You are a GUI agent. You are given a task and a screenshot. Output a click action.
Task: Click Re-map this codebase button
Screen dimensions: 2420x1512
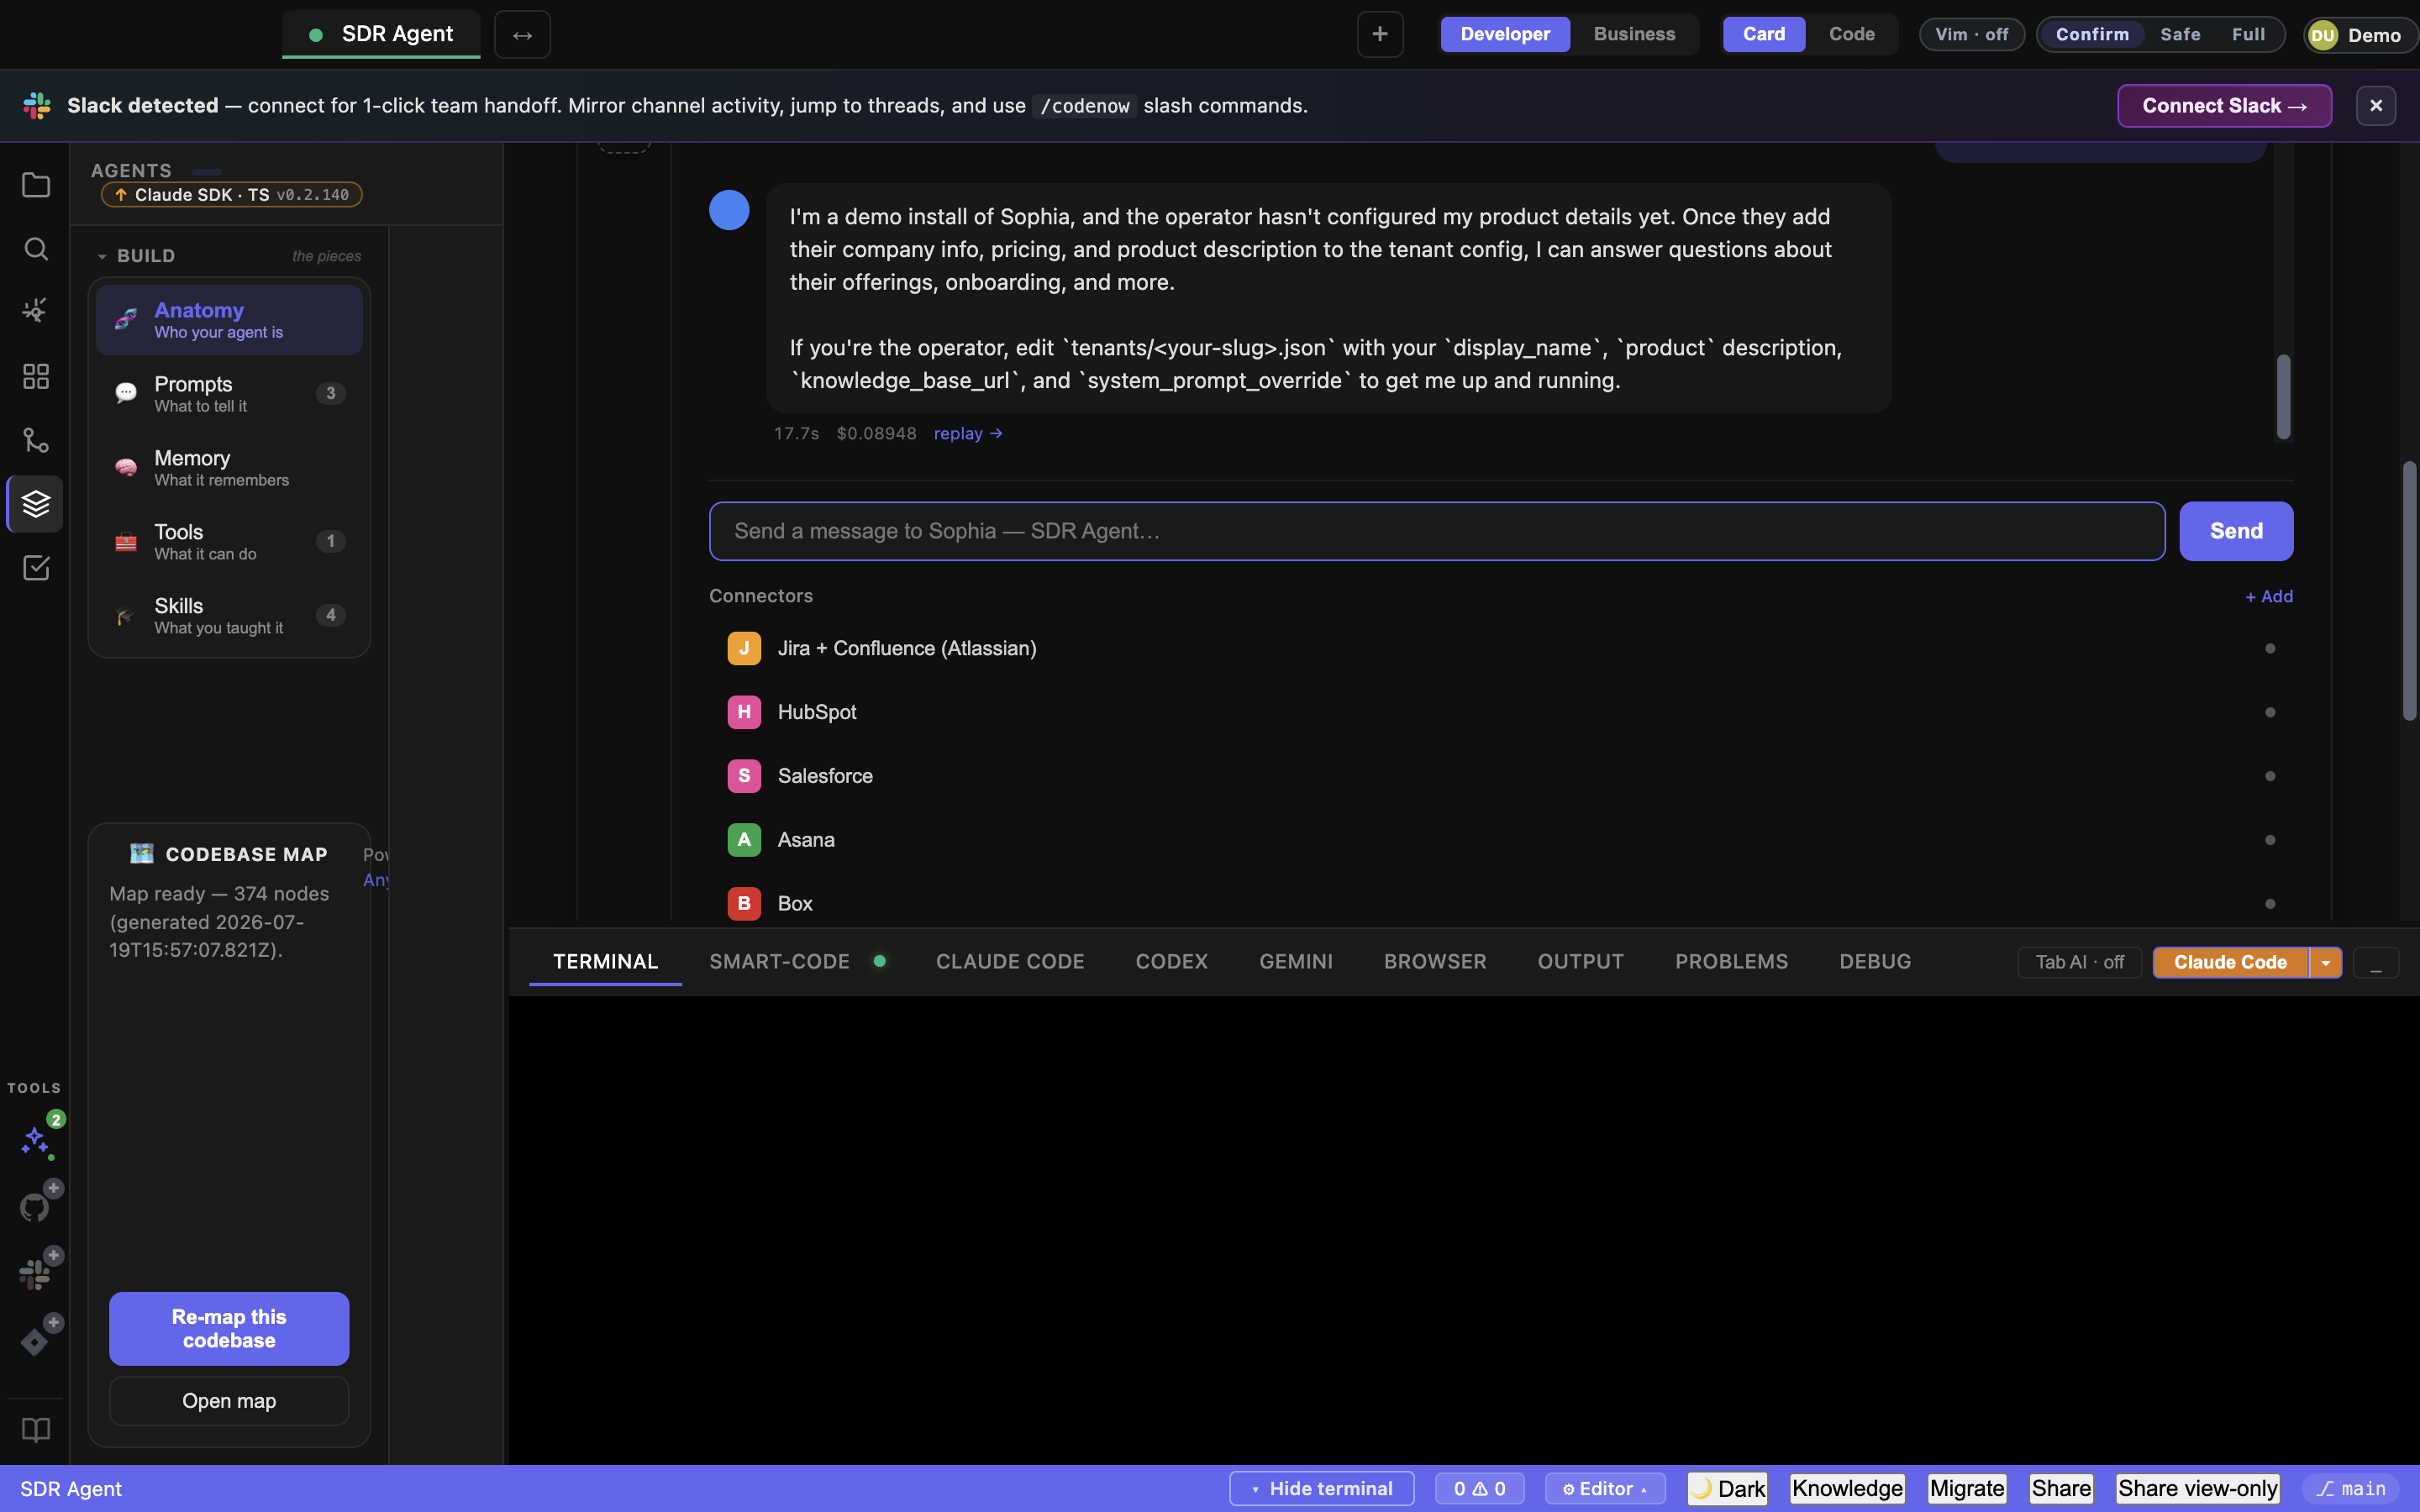click(229, 1329)
